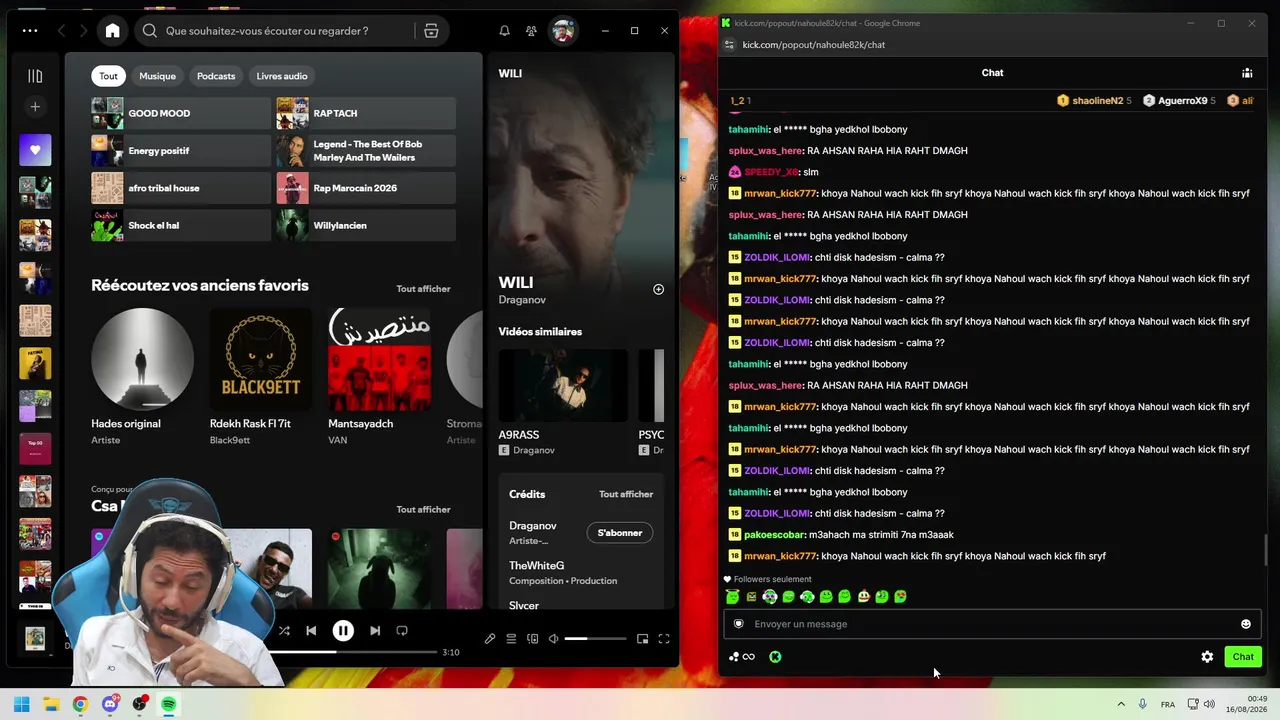Send message with the green Chat button

tap(1243, 657)
